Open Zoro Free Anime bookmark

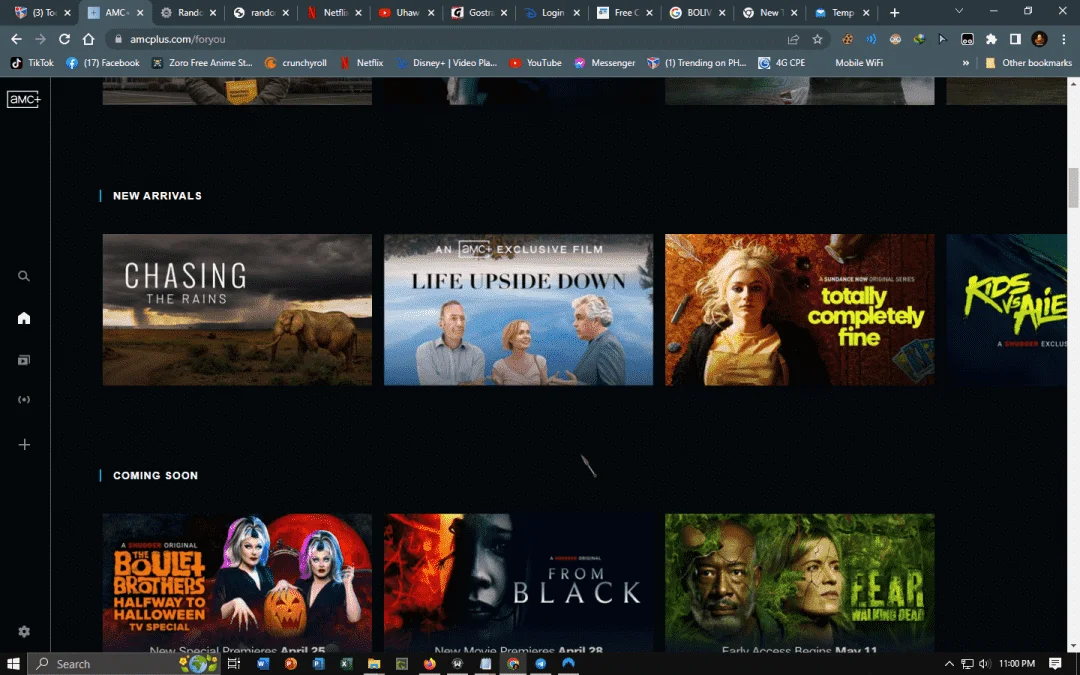[202, 63]
